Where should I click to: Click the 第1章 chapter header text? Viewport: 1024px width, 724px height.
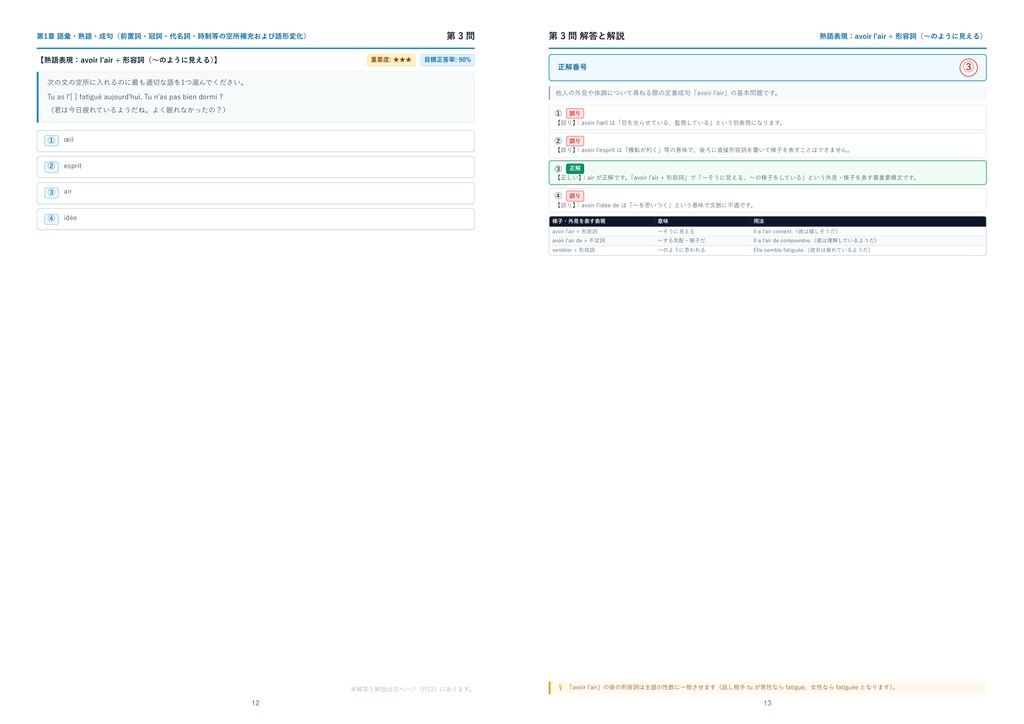(172, 37)
